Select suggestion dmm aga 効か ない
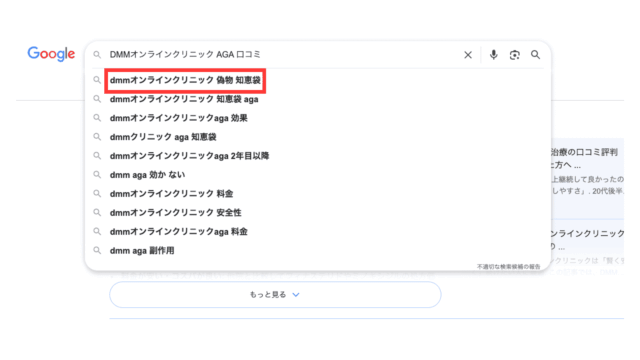This screenshot has width=640, height=360. (147, 175)
